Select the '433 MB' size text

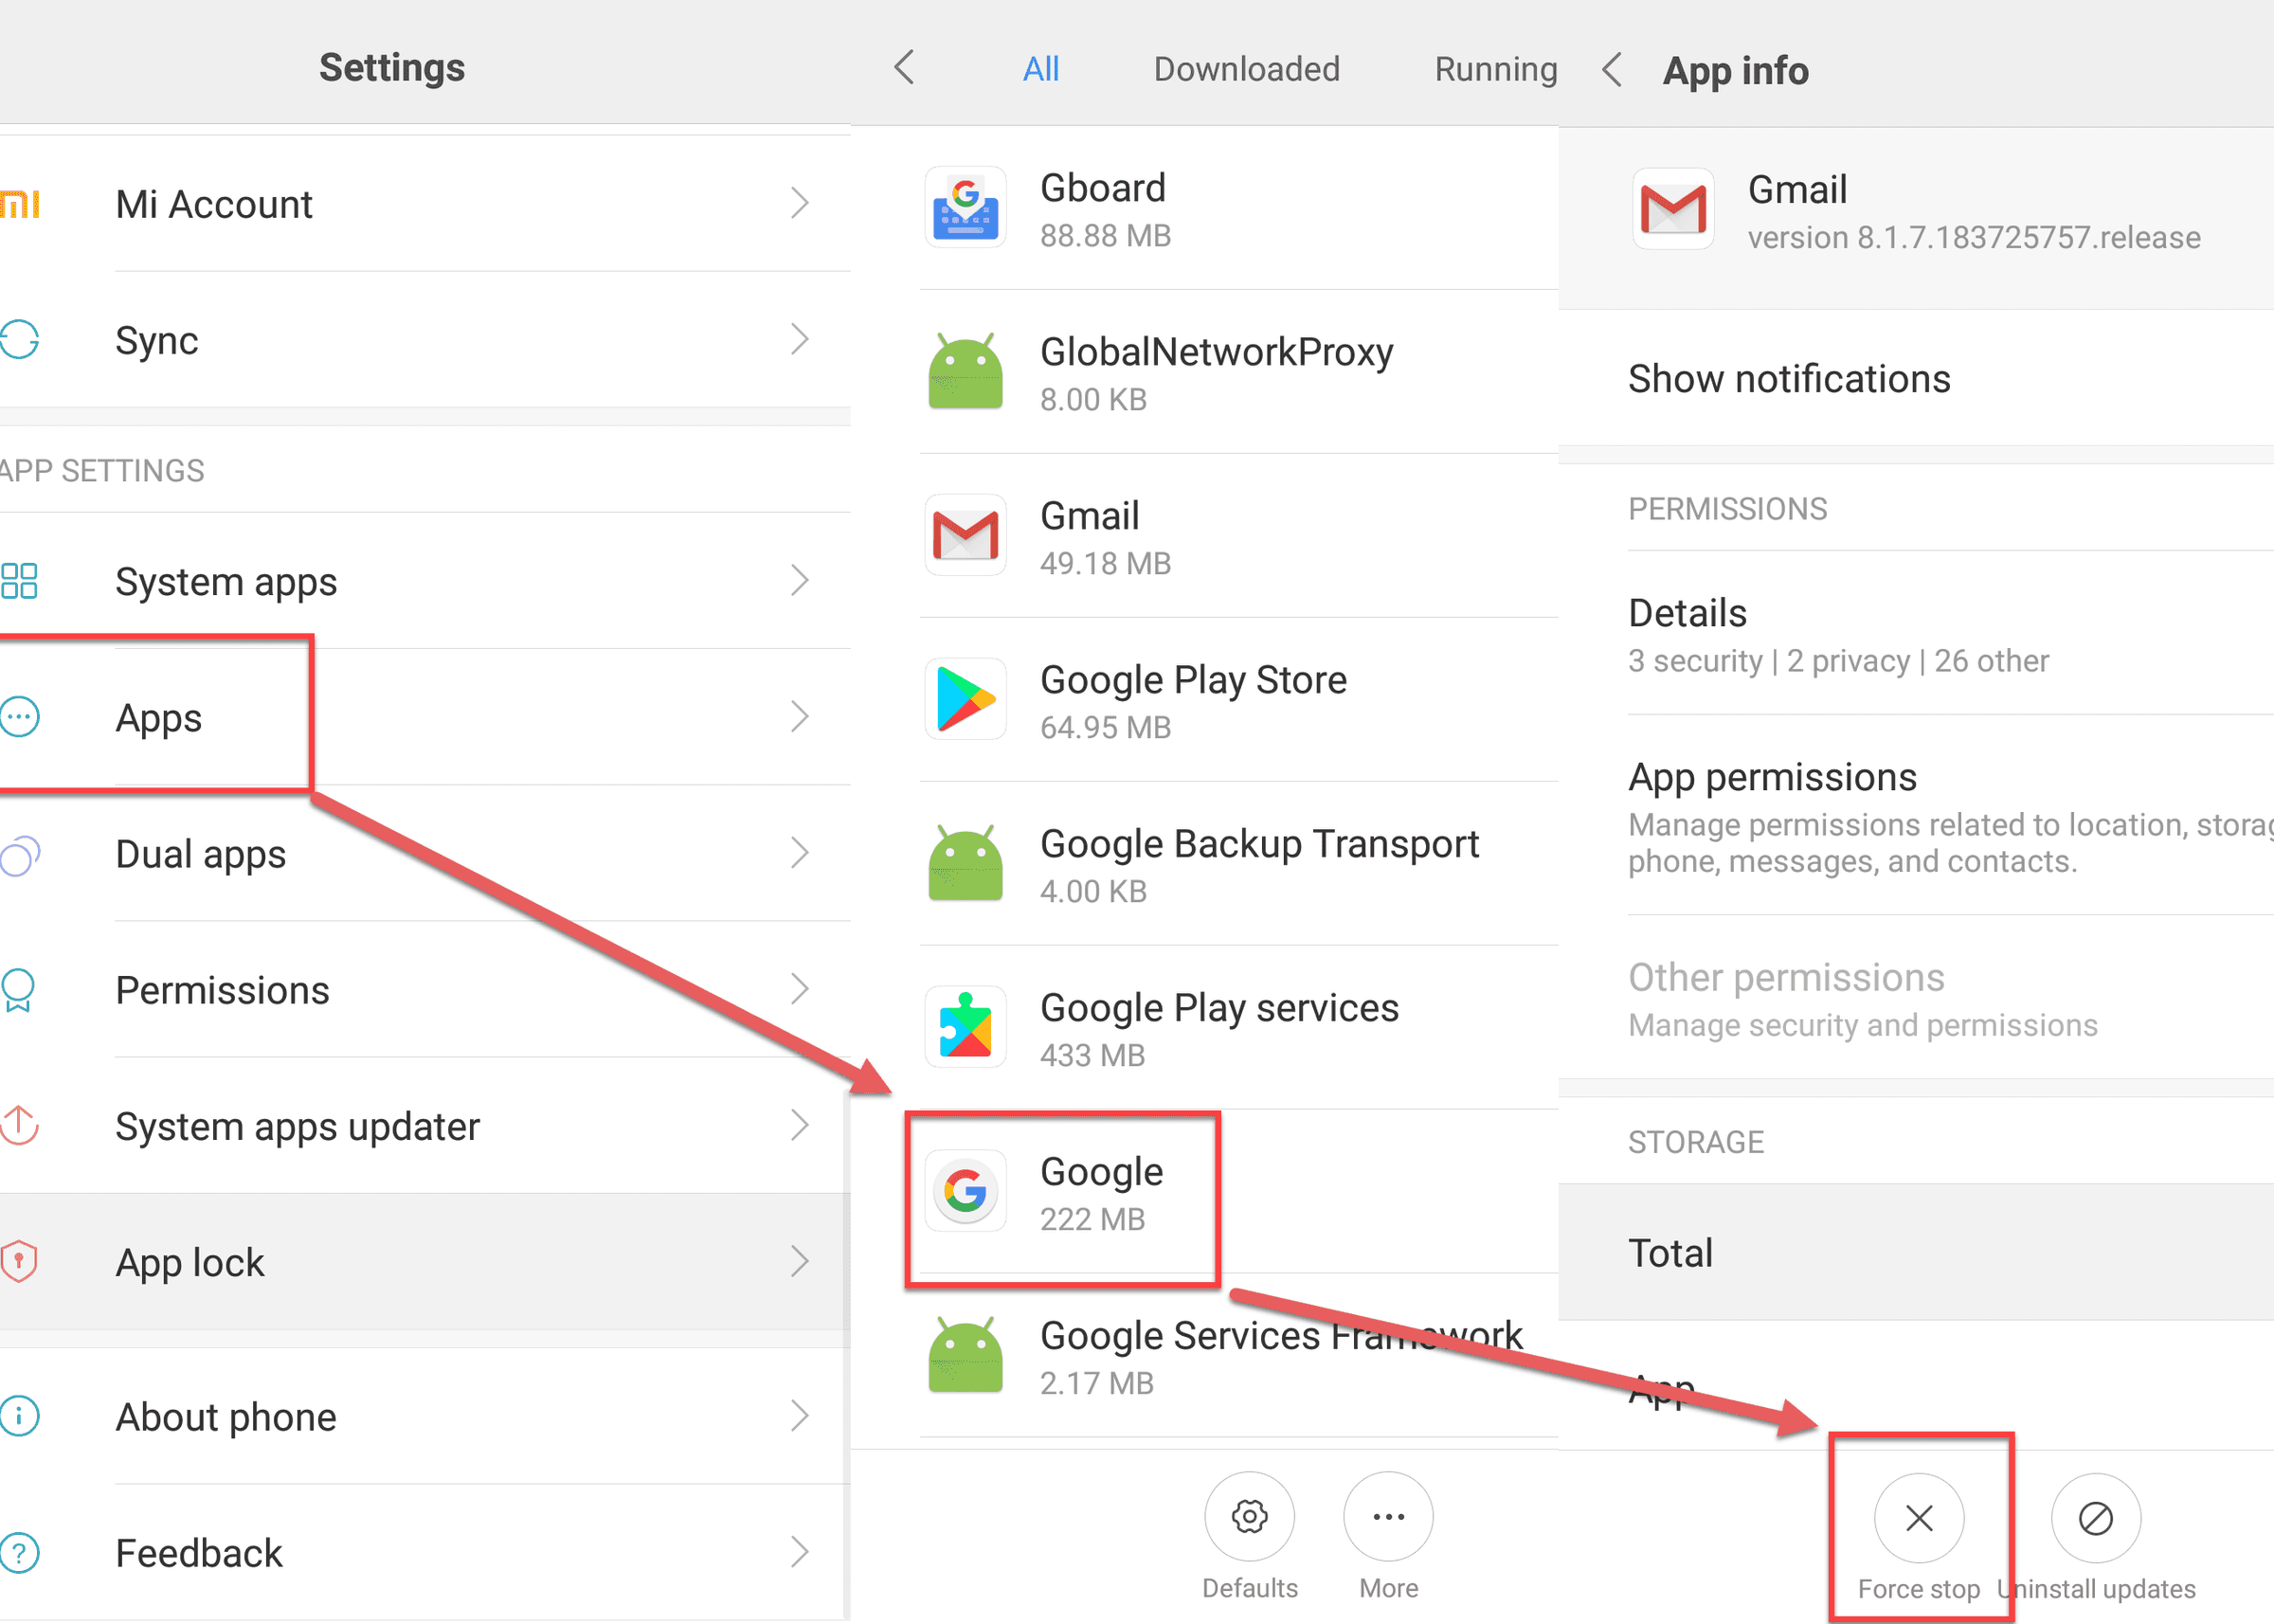(x=1092, y=1055)
